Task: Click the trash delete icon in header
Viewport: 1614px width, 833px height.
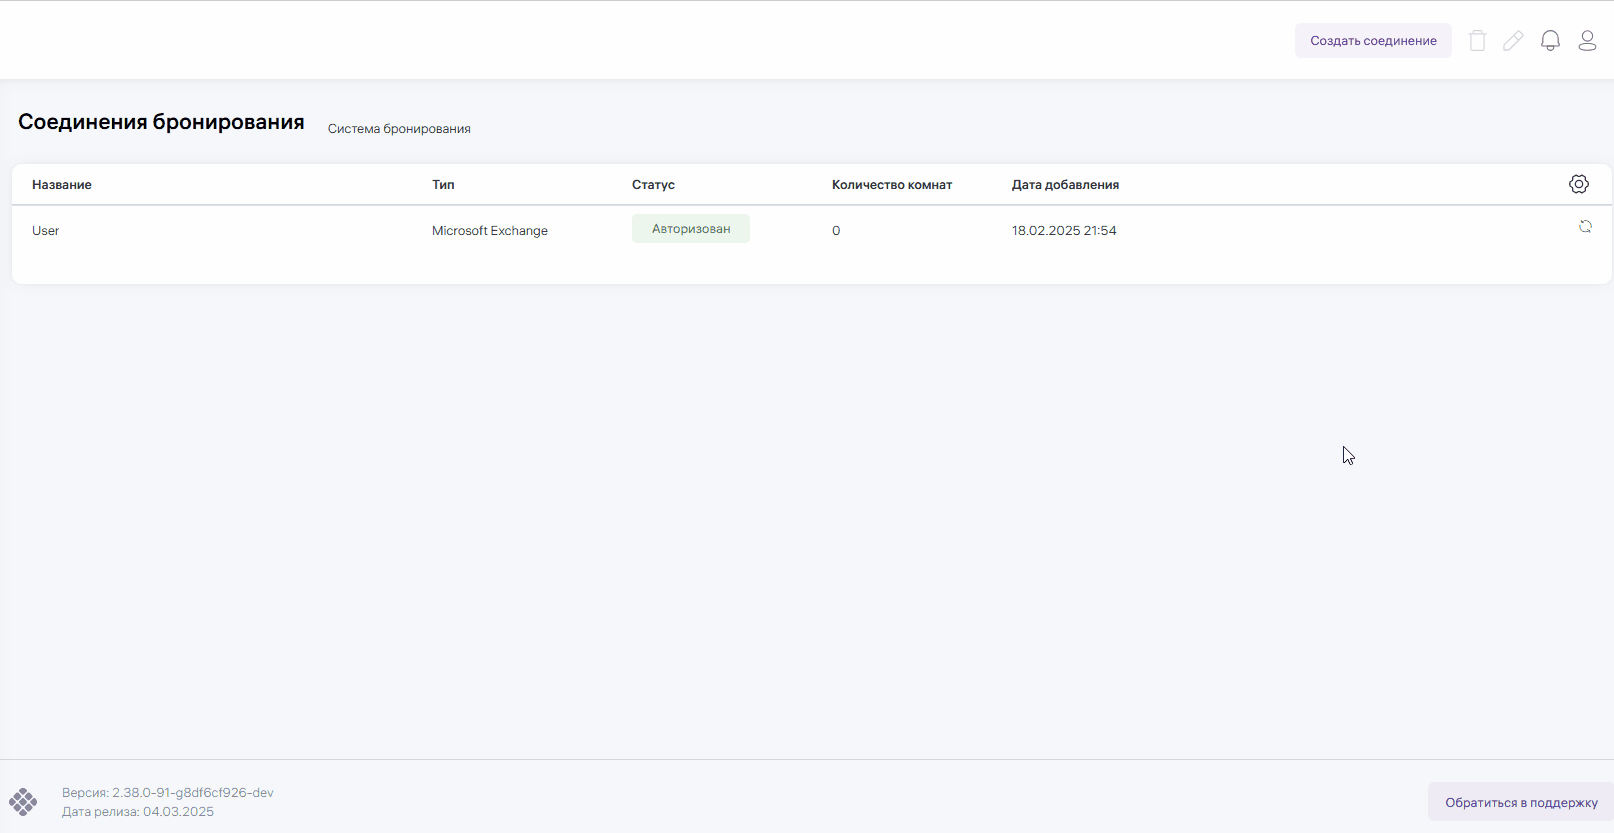Action: click(1477, 41)
